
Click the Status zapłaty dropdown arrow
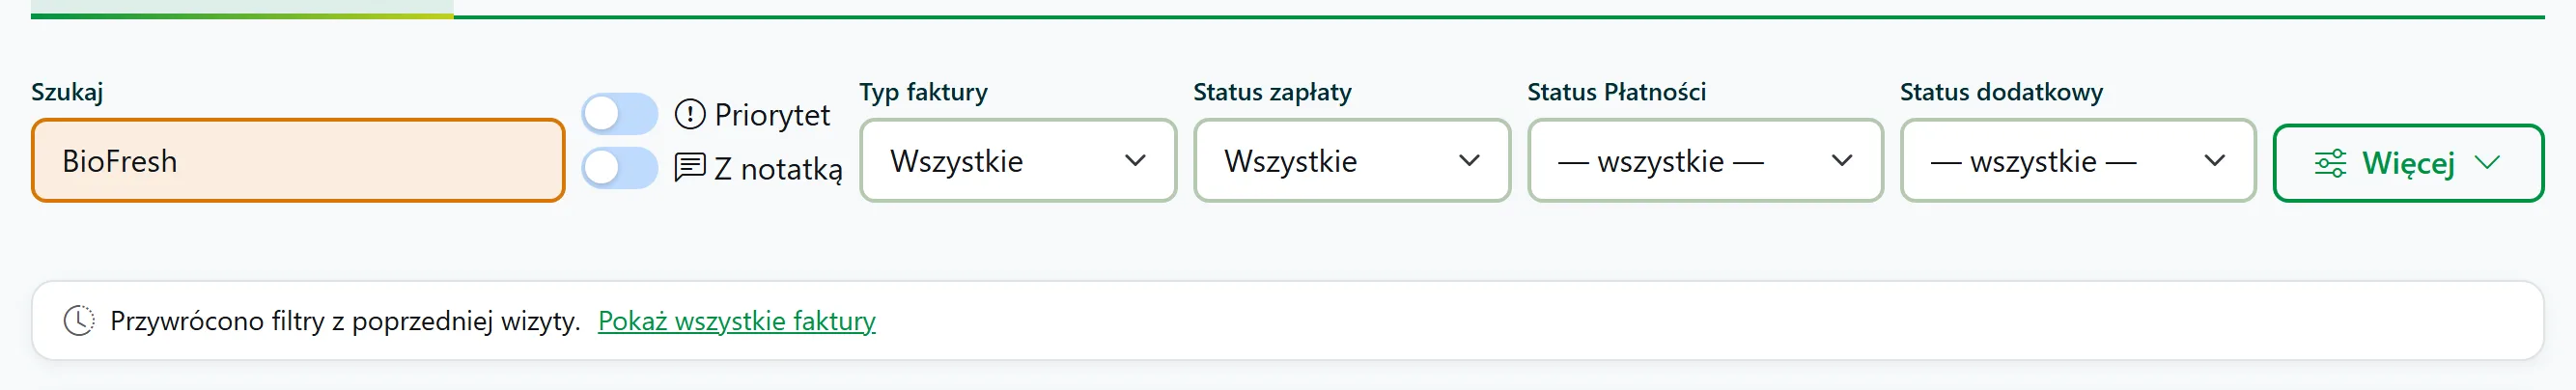(x=1469, y=160)
